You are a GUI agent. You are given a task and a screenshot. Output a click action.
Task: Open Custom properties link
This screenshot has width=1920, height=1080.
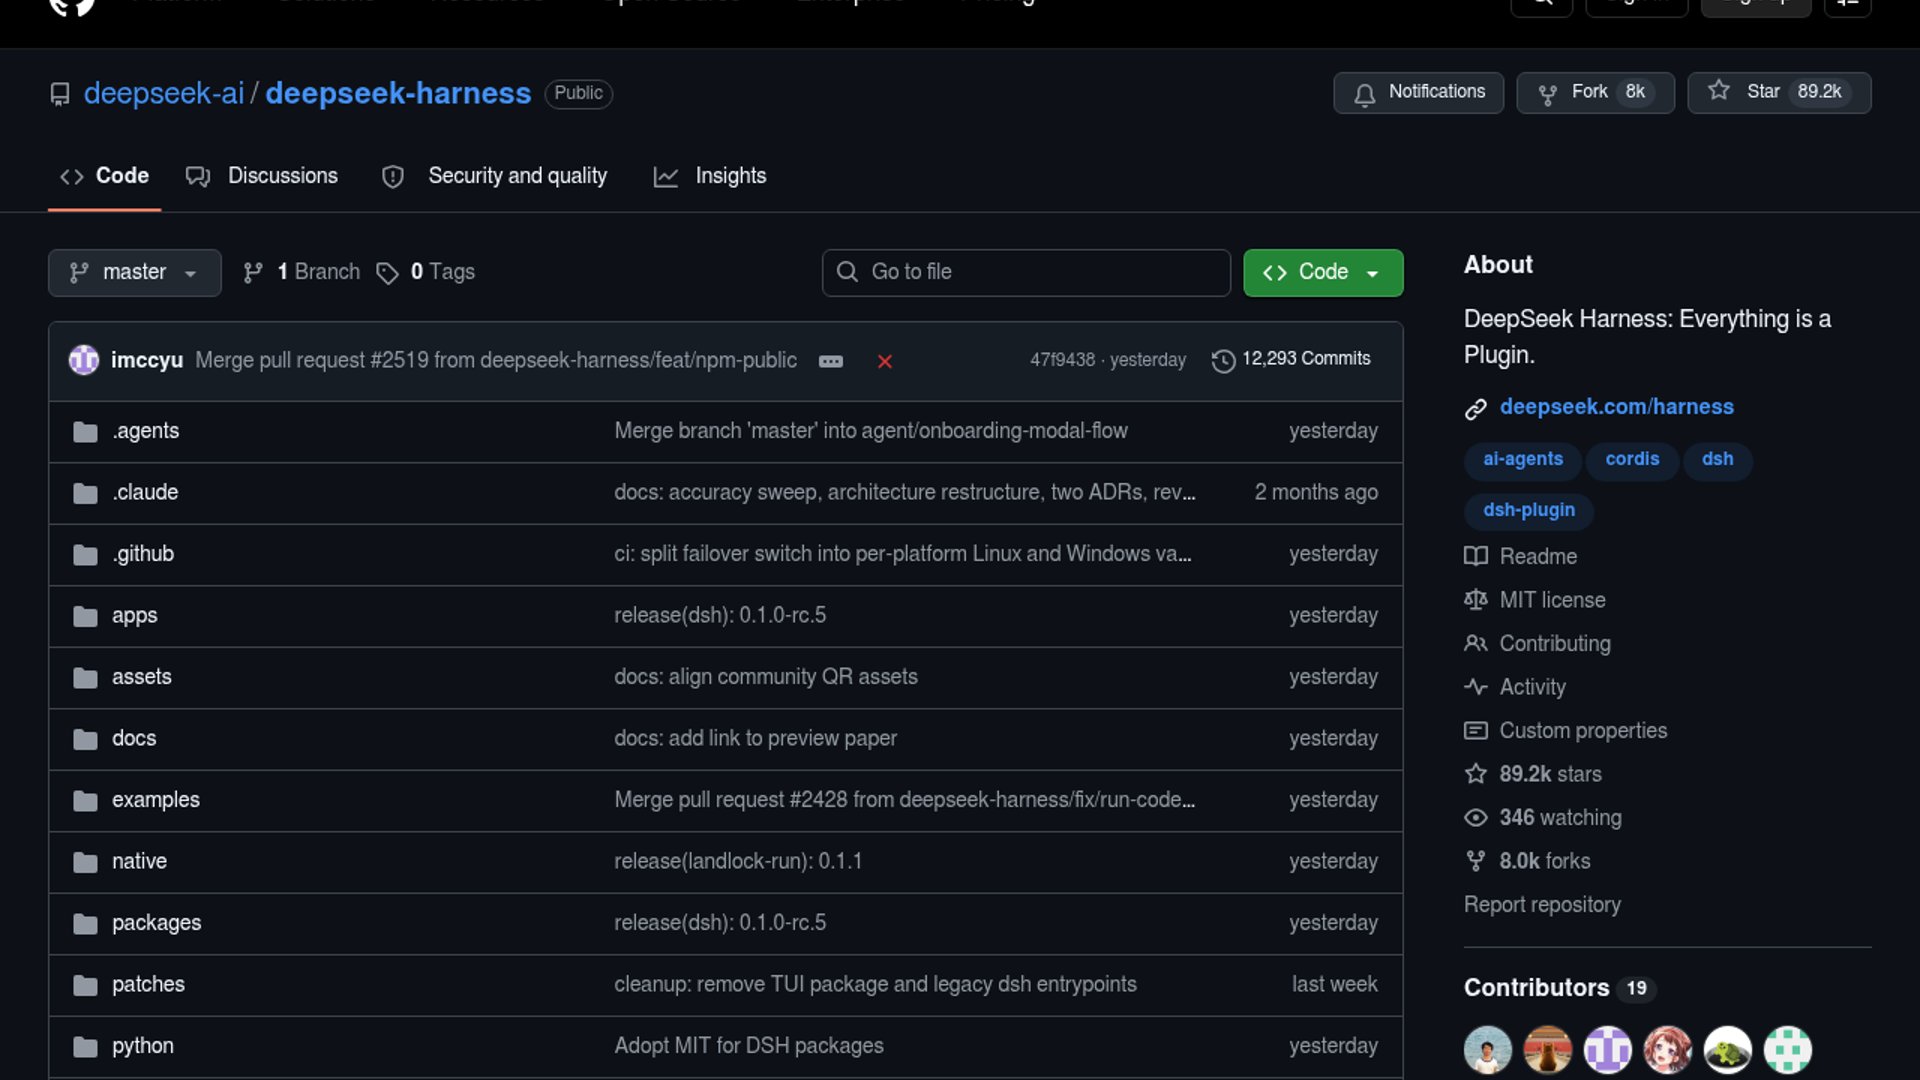[x=1565, y=731]
